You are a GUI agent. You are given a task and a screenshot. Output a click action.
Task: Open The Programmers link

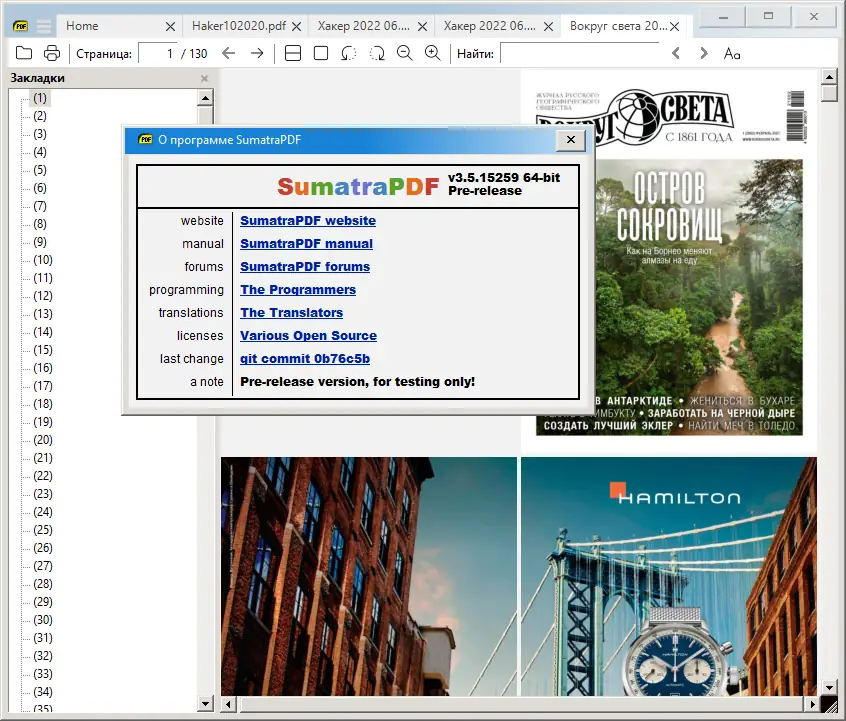298,290
